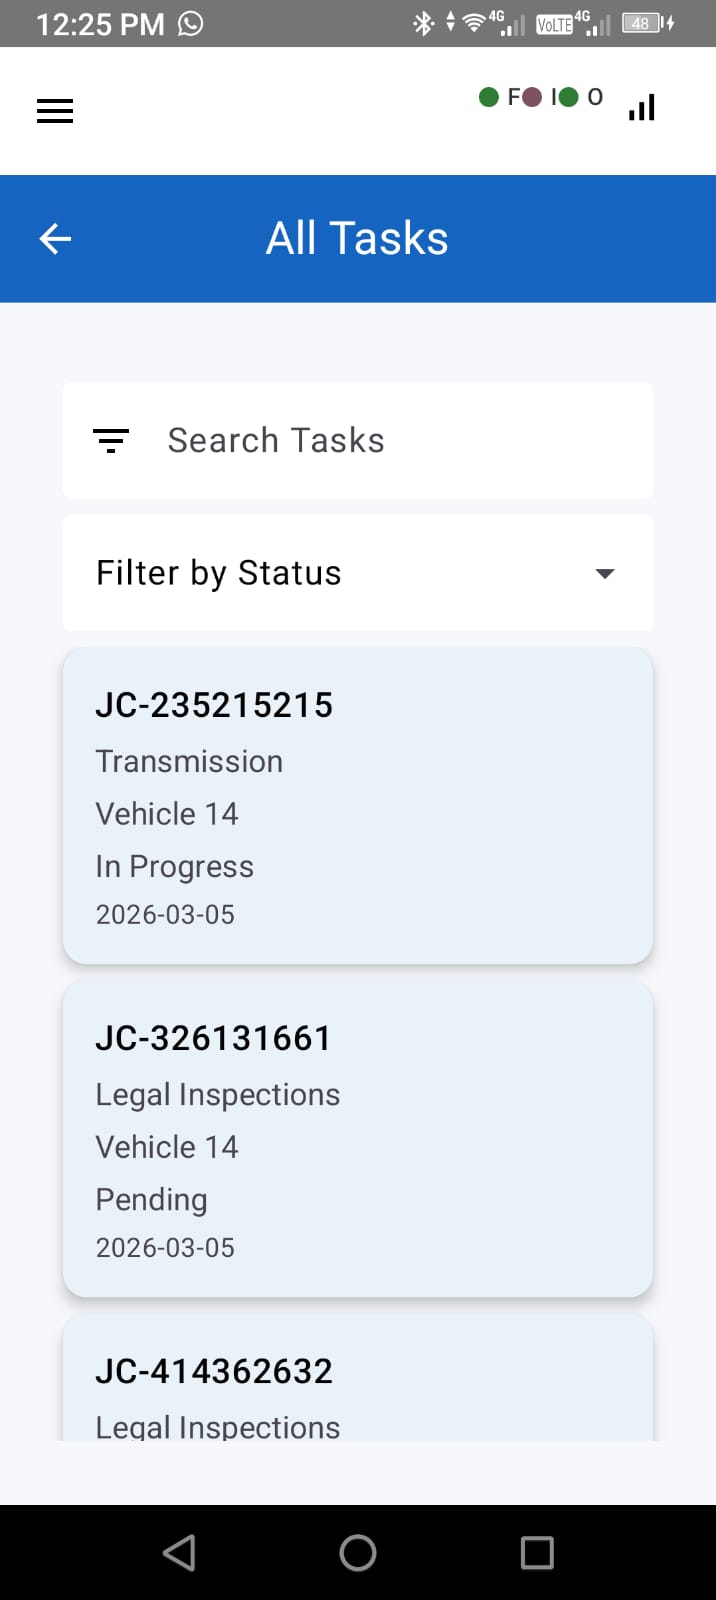Open task card JC-235215215
This screenshot has height=1600, width=716.
point(357,806)
